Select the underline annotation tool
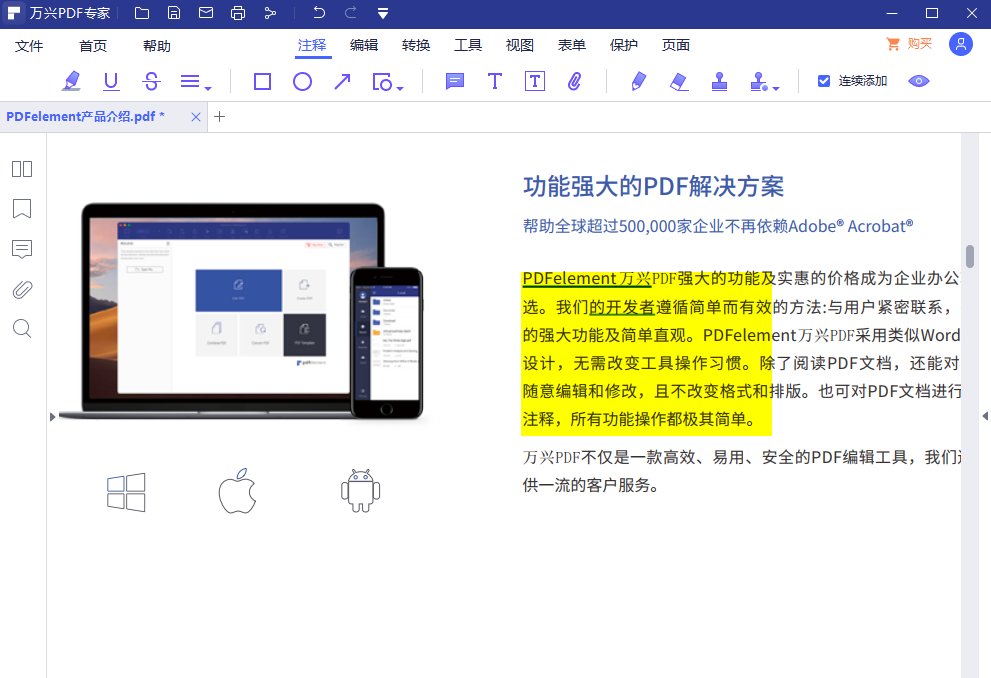991x678 pixels. (111, 81)
